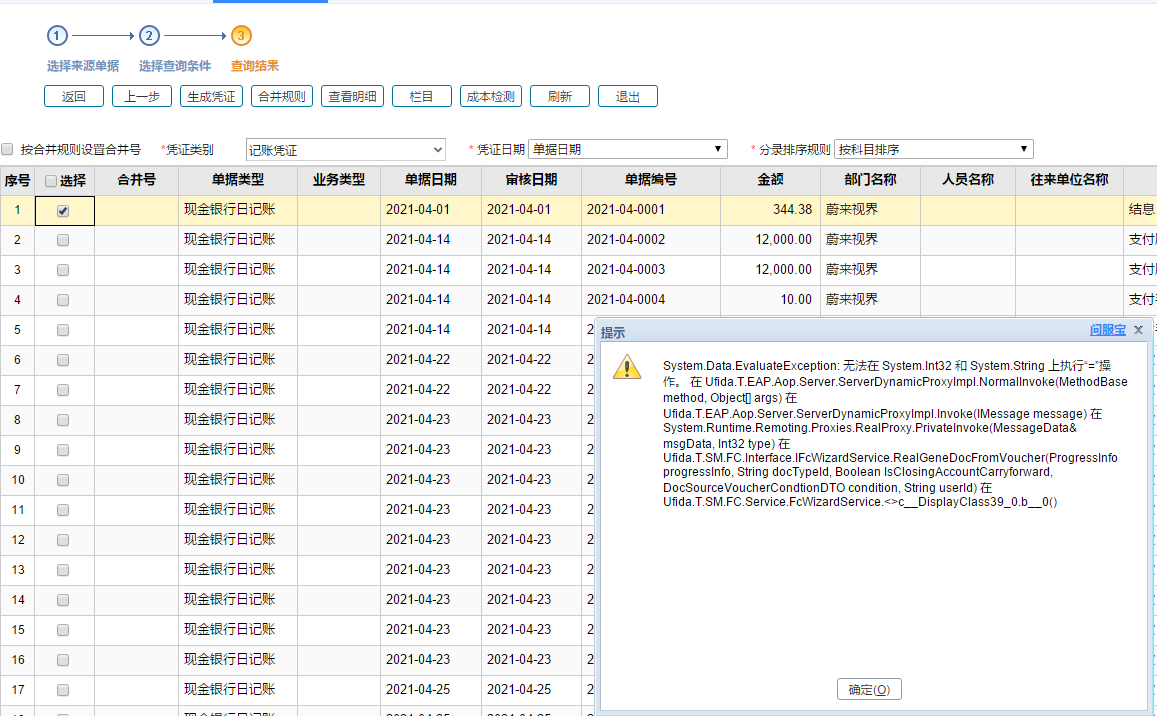The width and height of the screenshot is (1157, 716).
Task: Run 成本检测 check
Action: point(491,97)
